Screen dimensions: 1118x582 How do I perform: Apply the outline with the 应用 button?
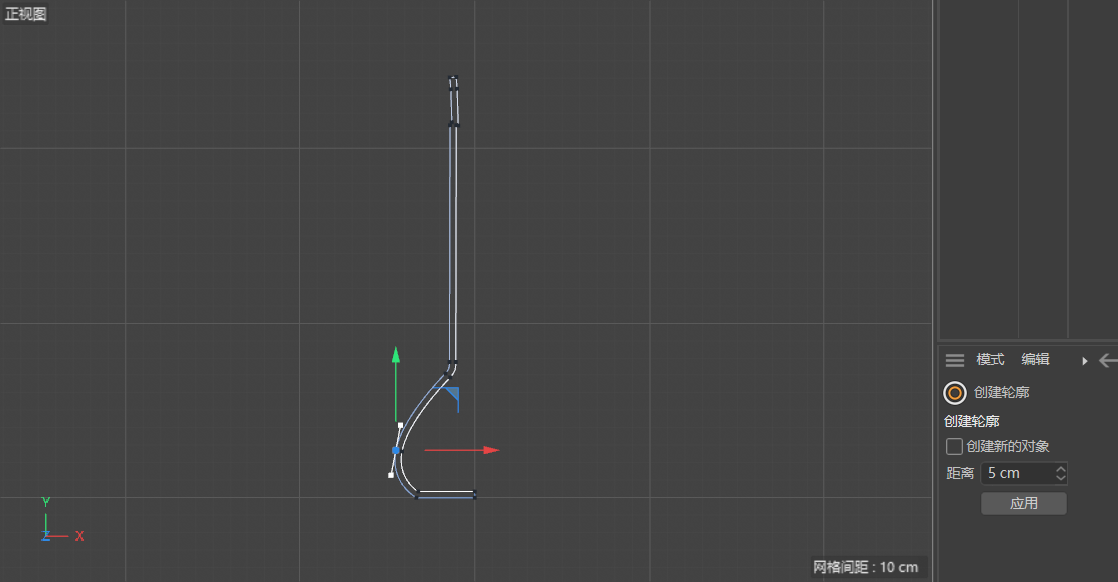point(1024,504)
